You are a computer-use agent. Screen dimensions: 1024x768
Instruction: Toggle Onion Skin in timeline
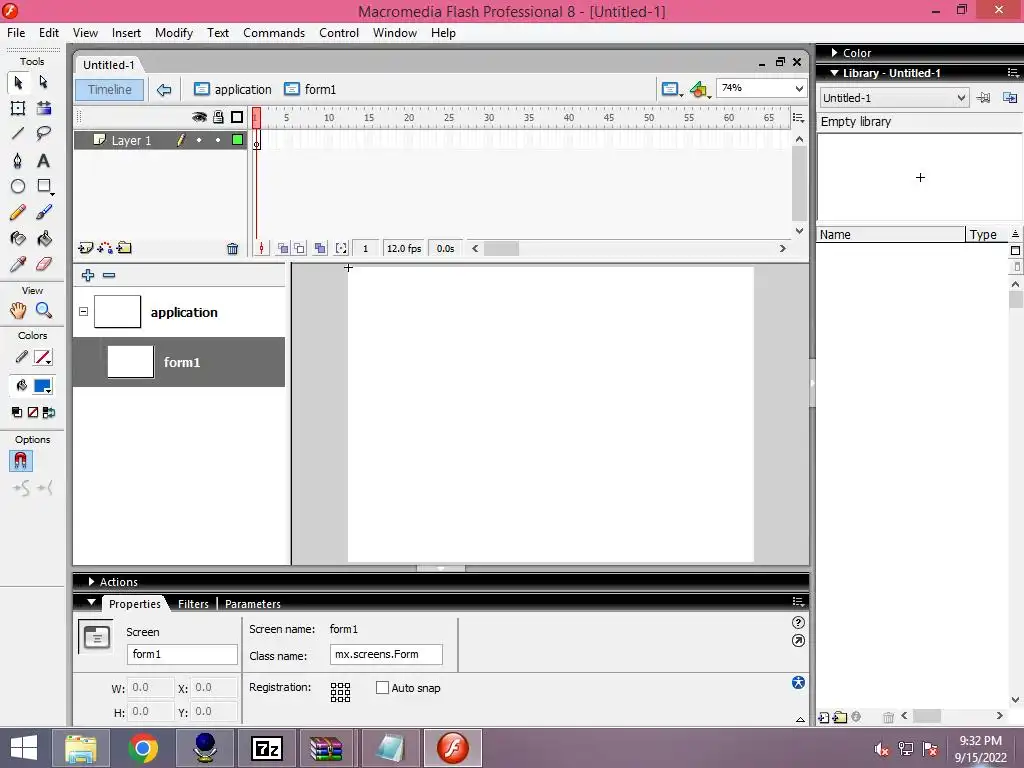283,248
